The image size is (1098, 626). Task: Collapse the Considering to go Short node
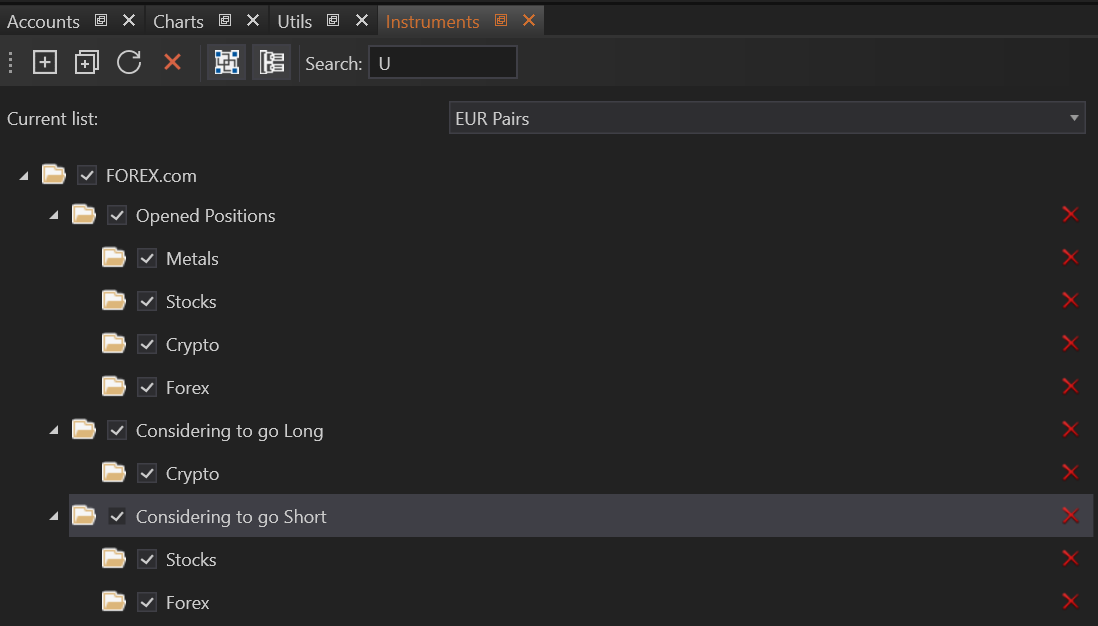click(54, 517)
